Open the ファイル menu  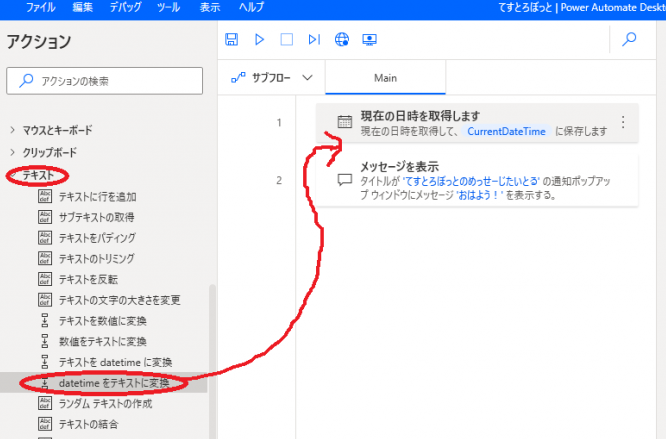(x=40, y=7)
